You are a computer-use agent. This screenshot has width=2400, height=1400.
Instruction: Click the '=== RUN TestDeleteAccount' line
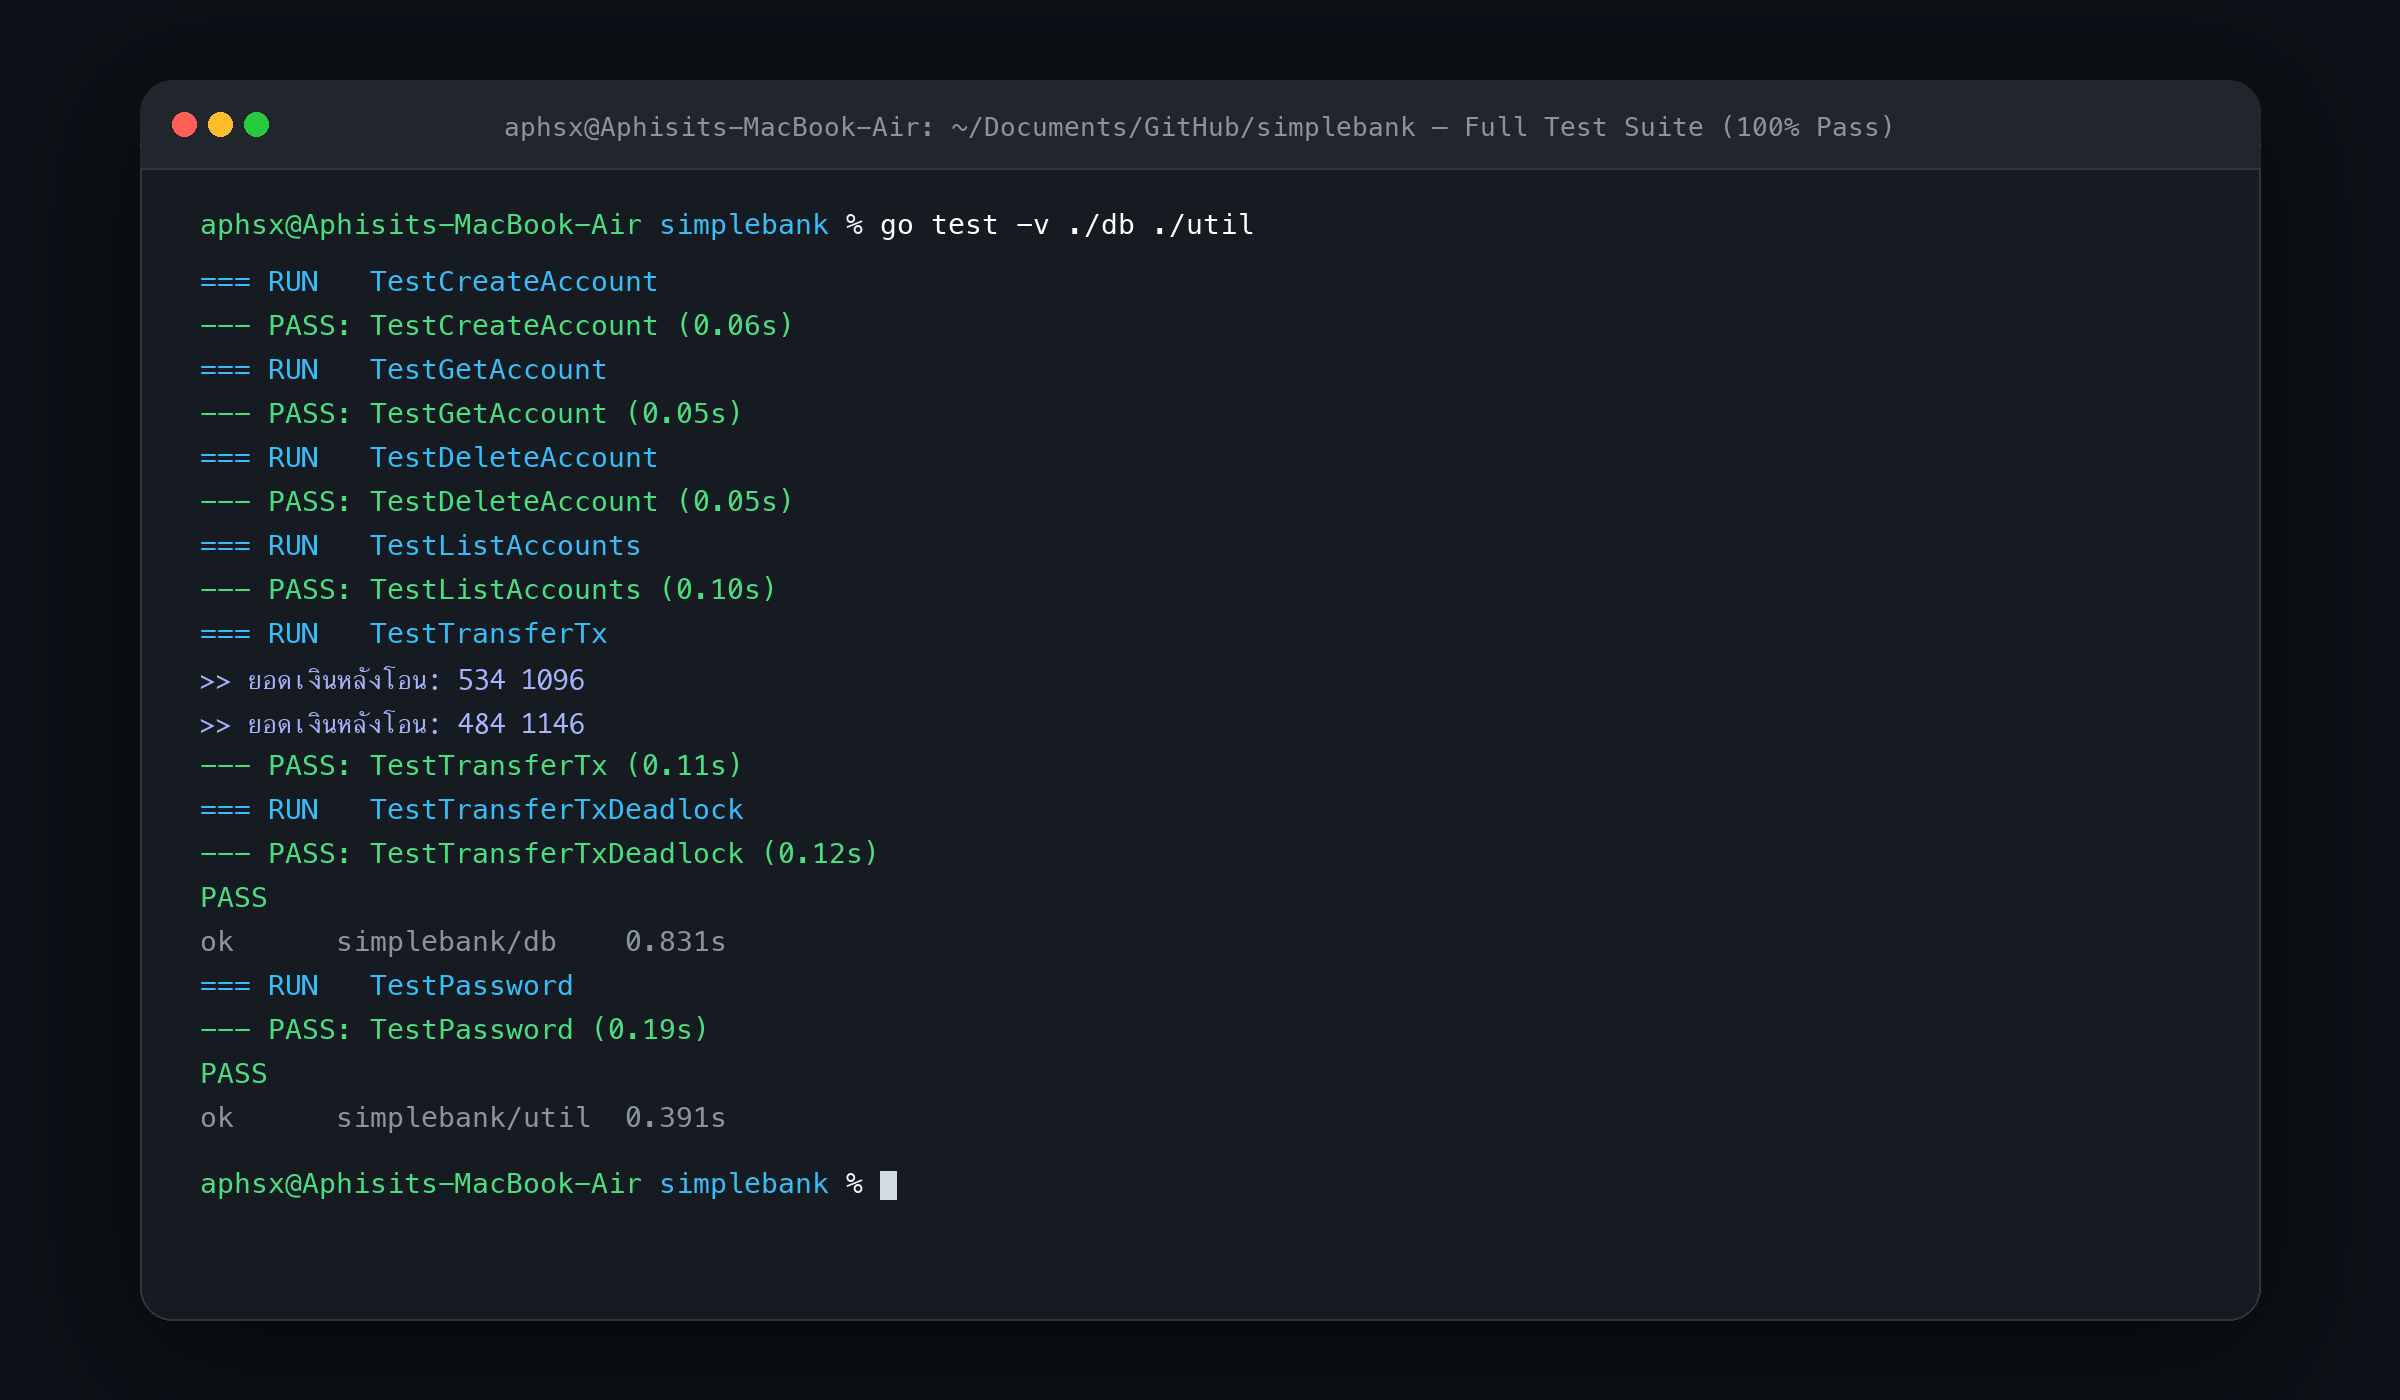(x=429, y=458)
